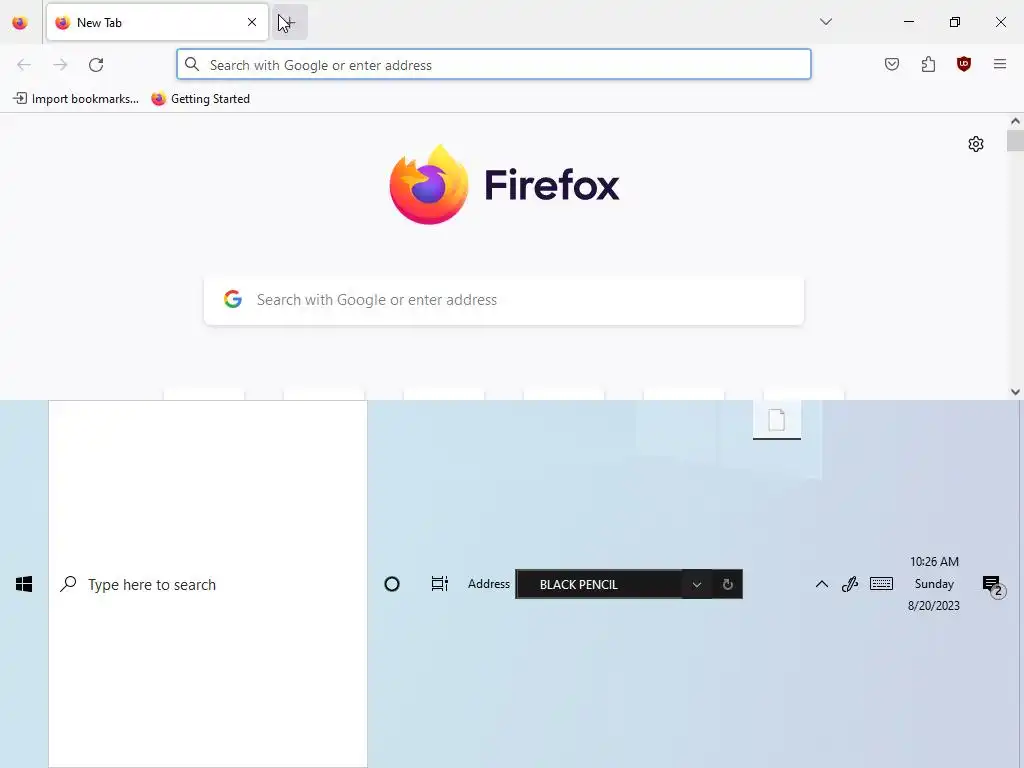Viewport: 1024px width, 768px height.
Task: Open Task View on taskbar
Action: click(x=440, y=584)
